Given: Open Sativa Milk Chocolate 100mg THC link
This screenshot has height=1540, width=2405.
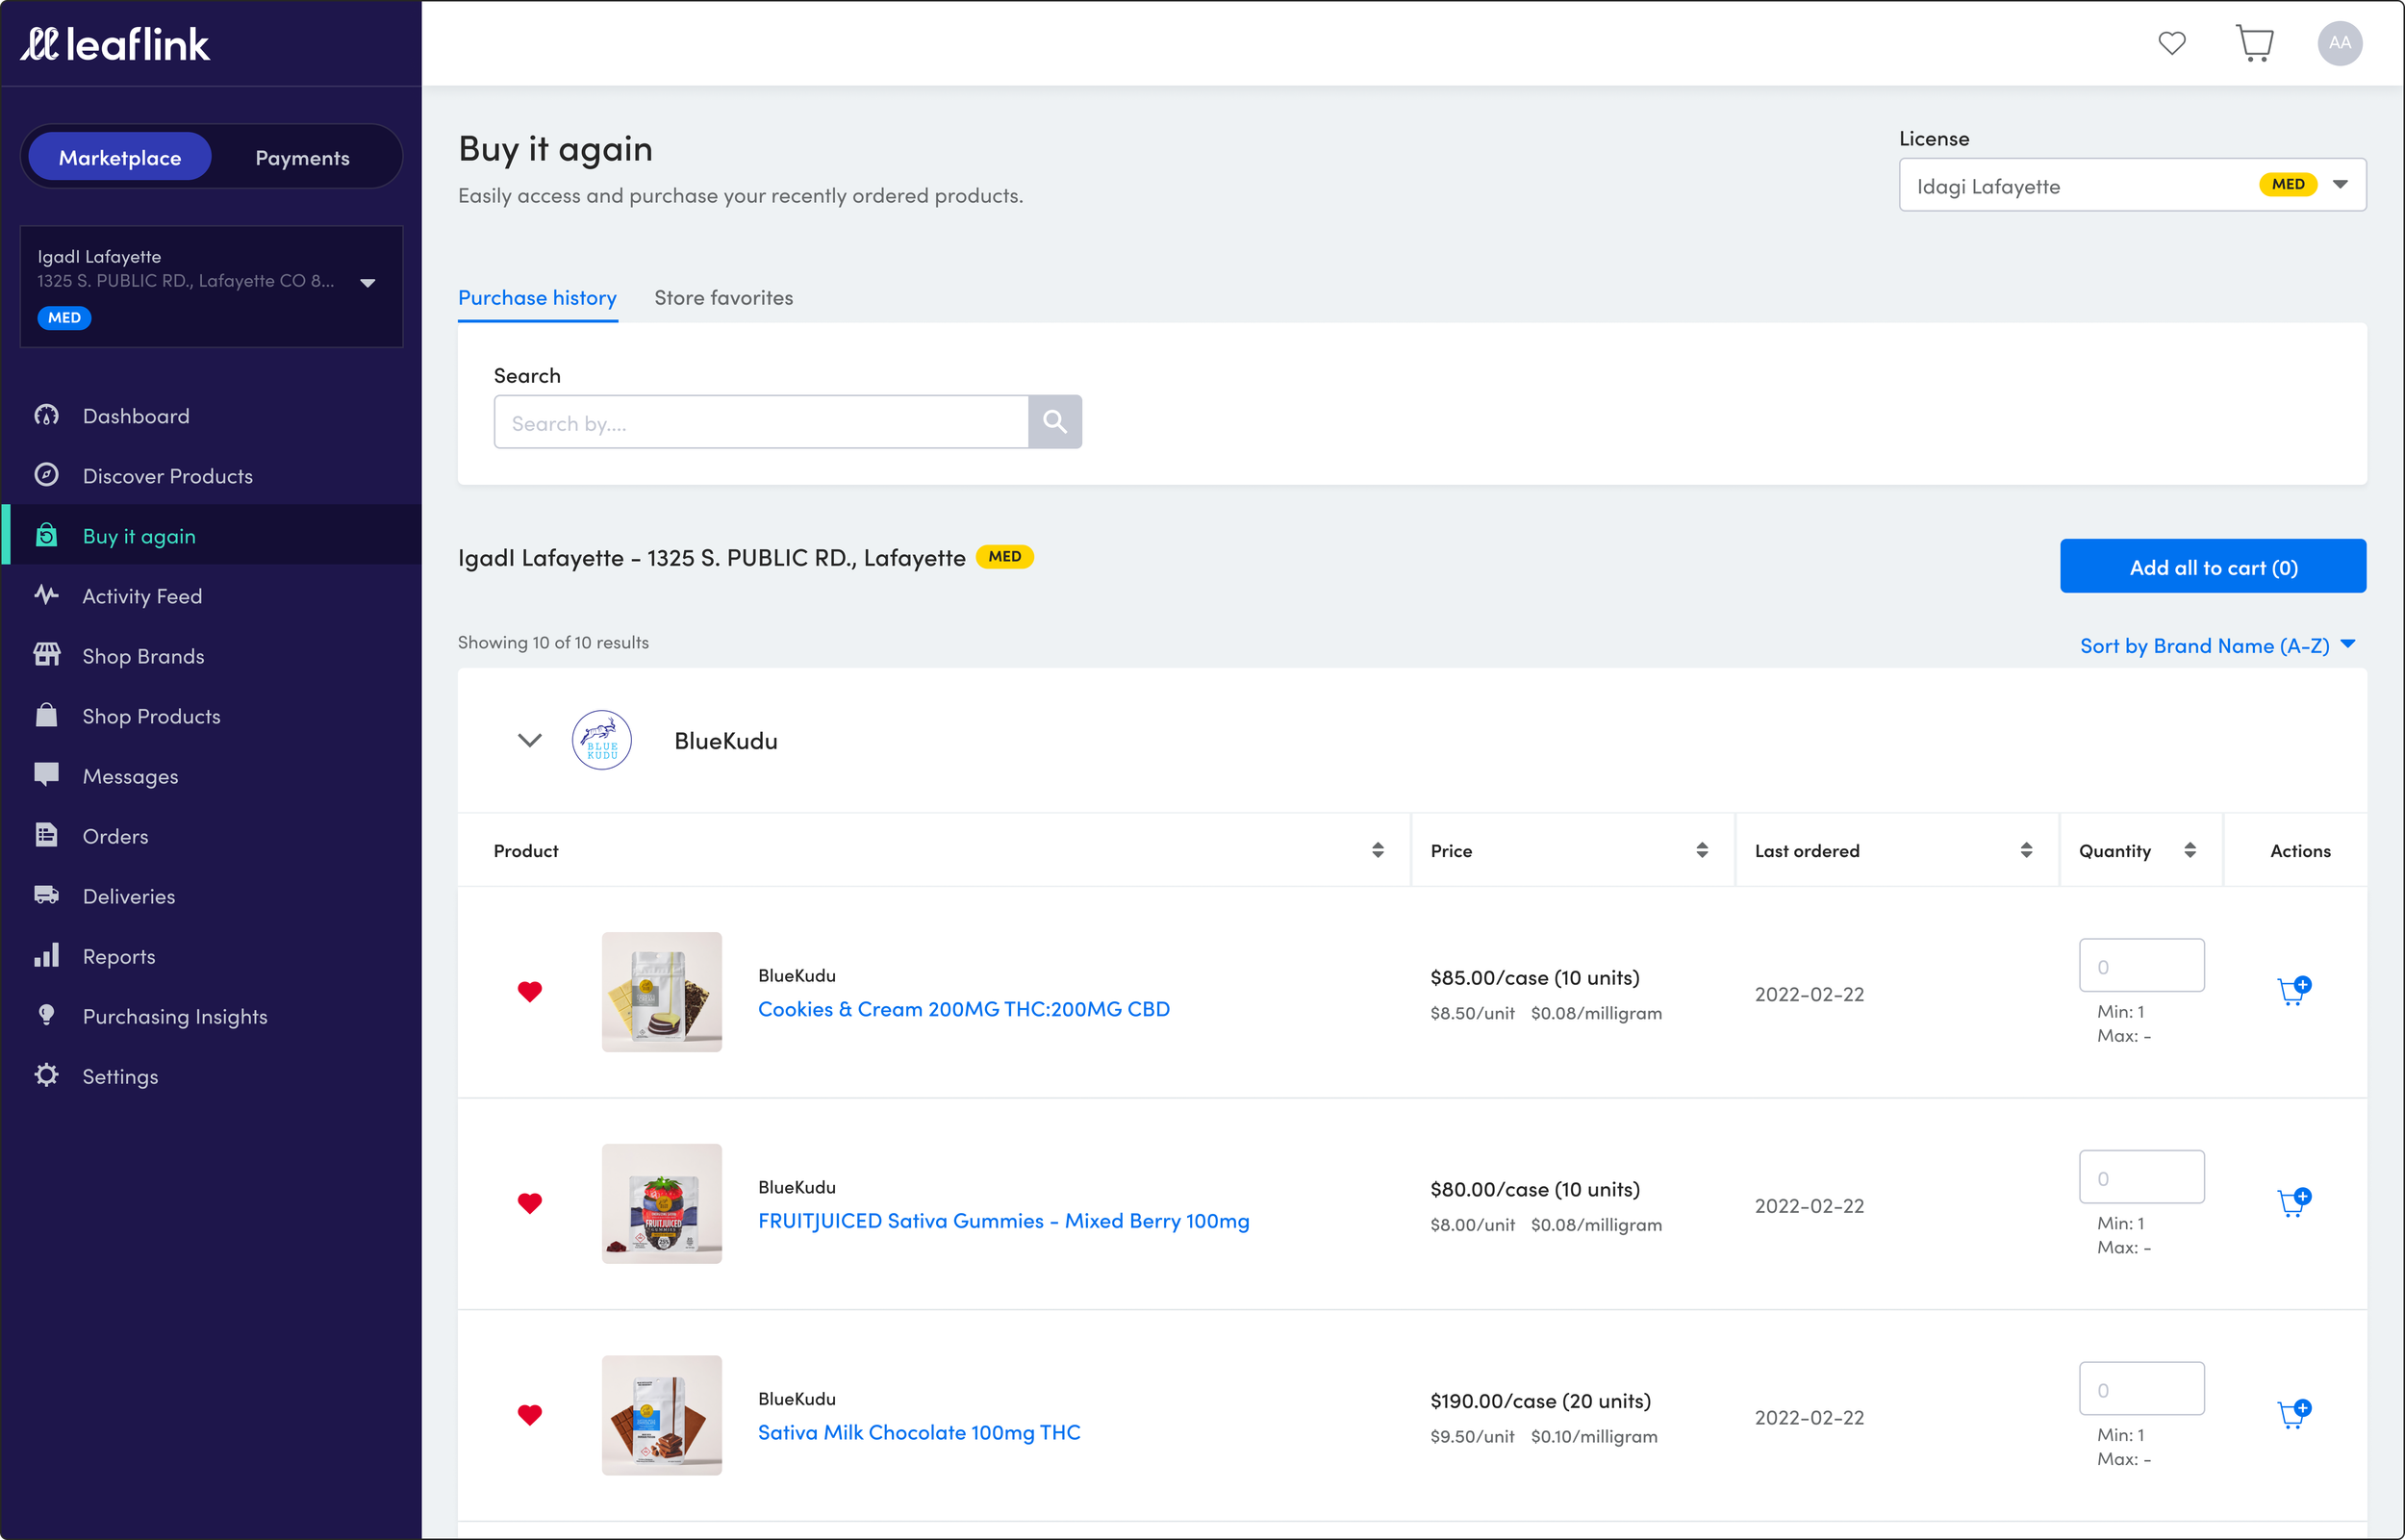Looking at the screenshot, I should tap(918, 1432).
